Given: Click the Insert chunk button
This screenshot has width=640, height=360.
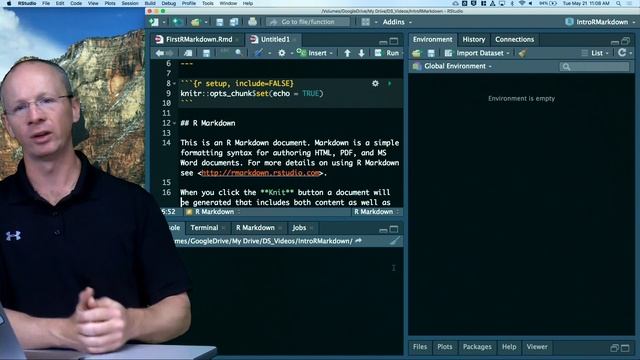Looking at the screenshot, I should pyautogui.click(x=313, y=53).
